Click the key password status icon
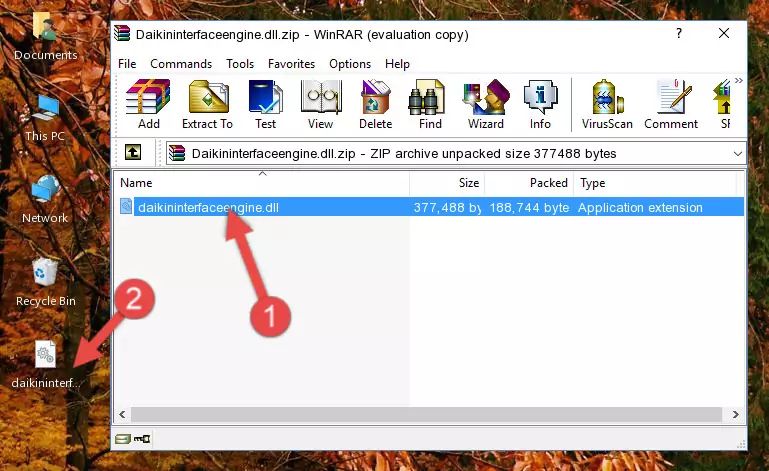 click(x=142, y=439)
